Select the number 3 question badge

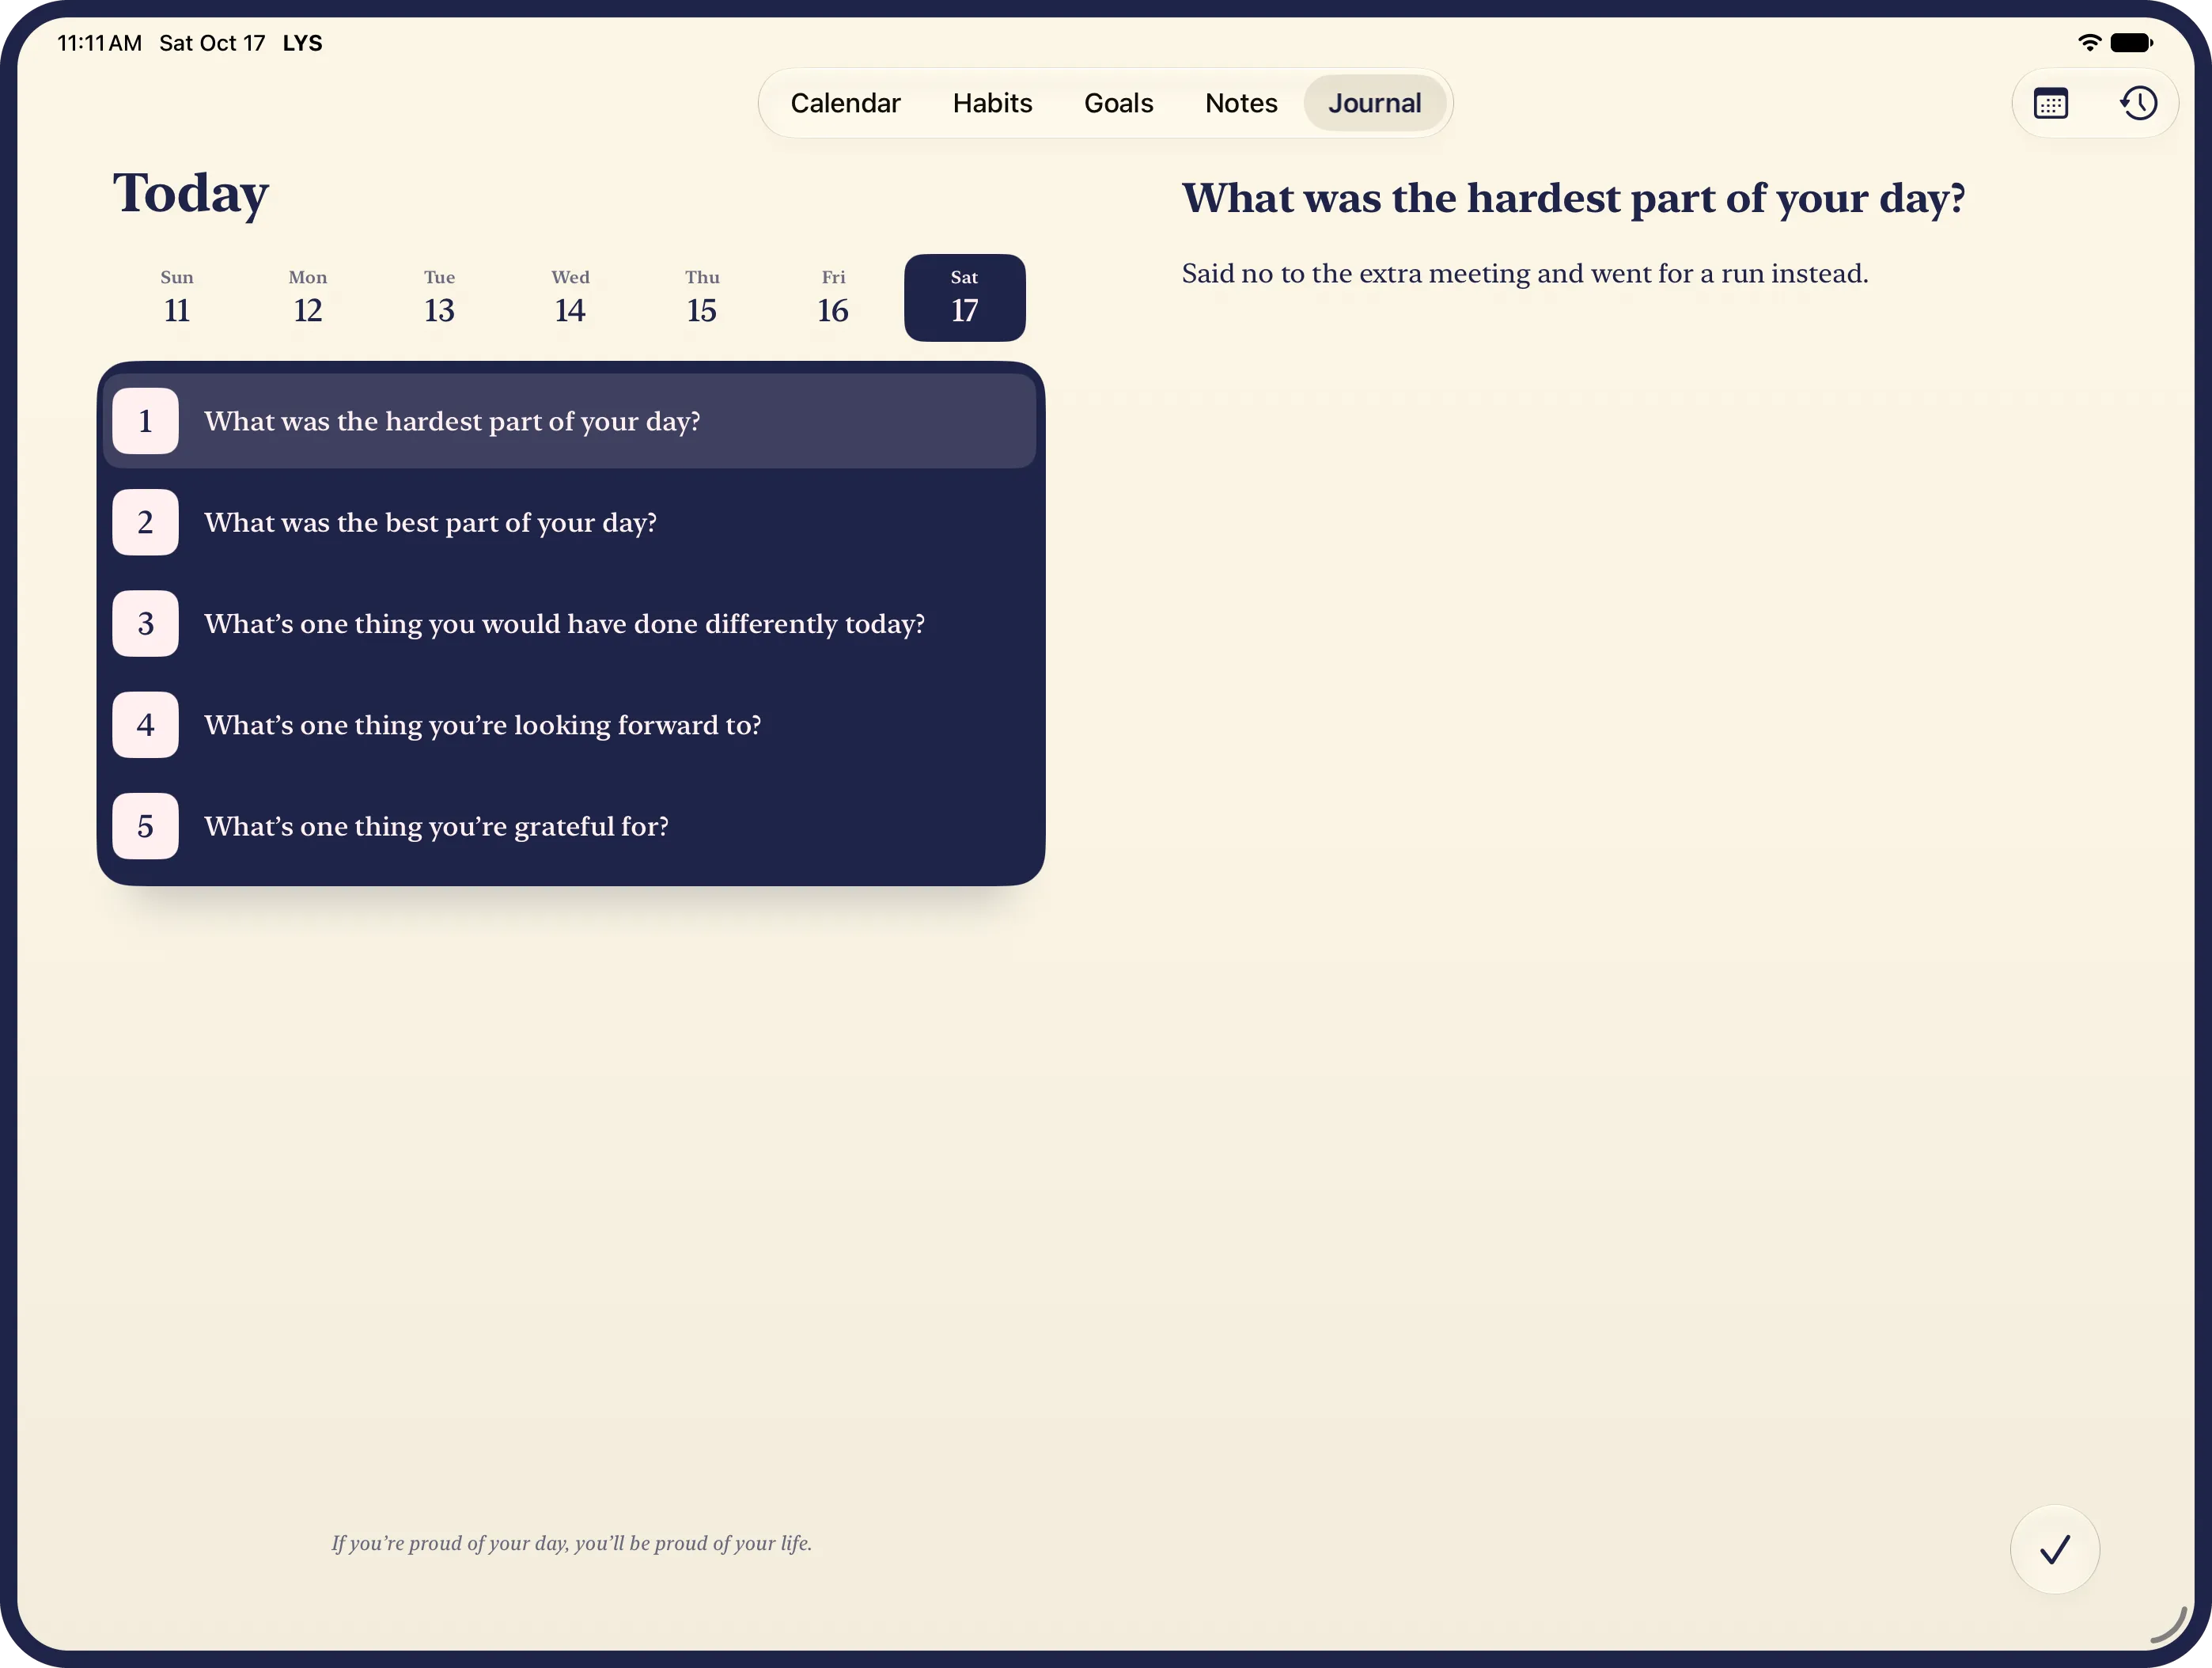[x=145, y=623]
